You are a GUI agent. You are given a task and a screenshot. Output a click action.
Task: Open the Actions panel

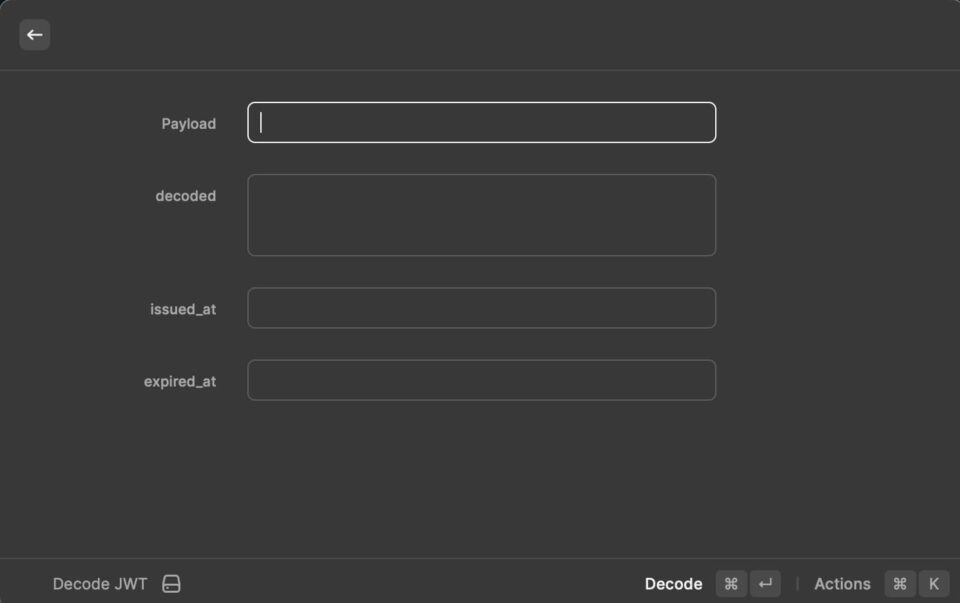841,583
